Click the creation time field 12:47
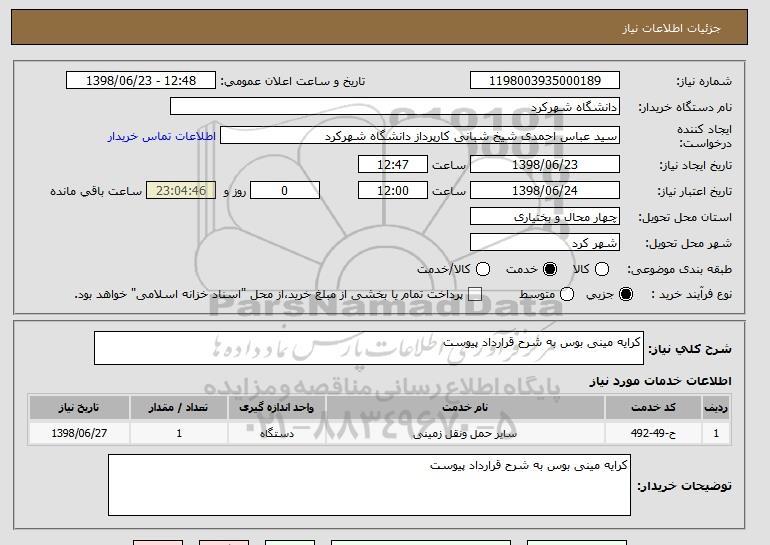The height and width of the screenshot is (545, 770). [393, 164]
